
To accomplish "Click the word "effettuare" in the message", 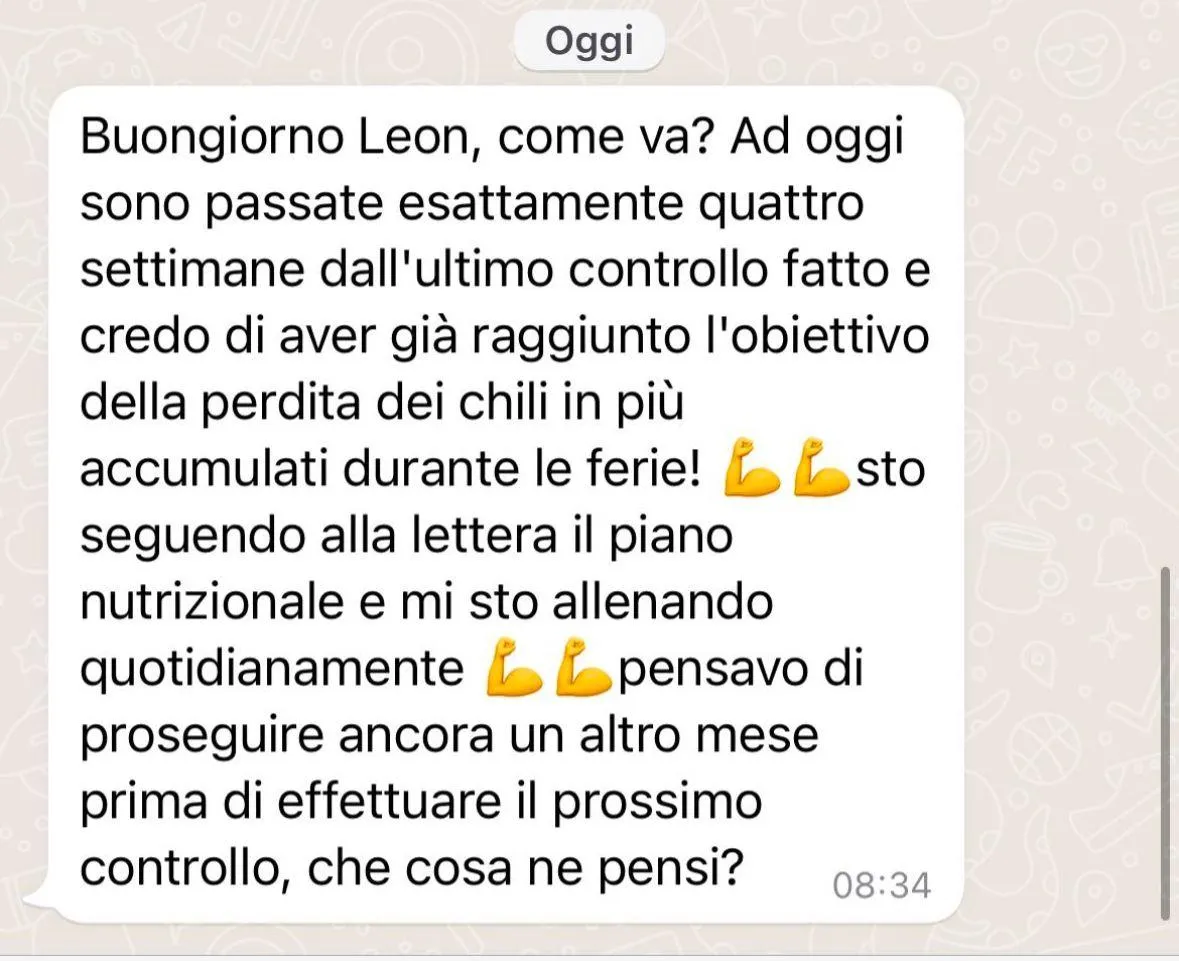I will (389, 801).
